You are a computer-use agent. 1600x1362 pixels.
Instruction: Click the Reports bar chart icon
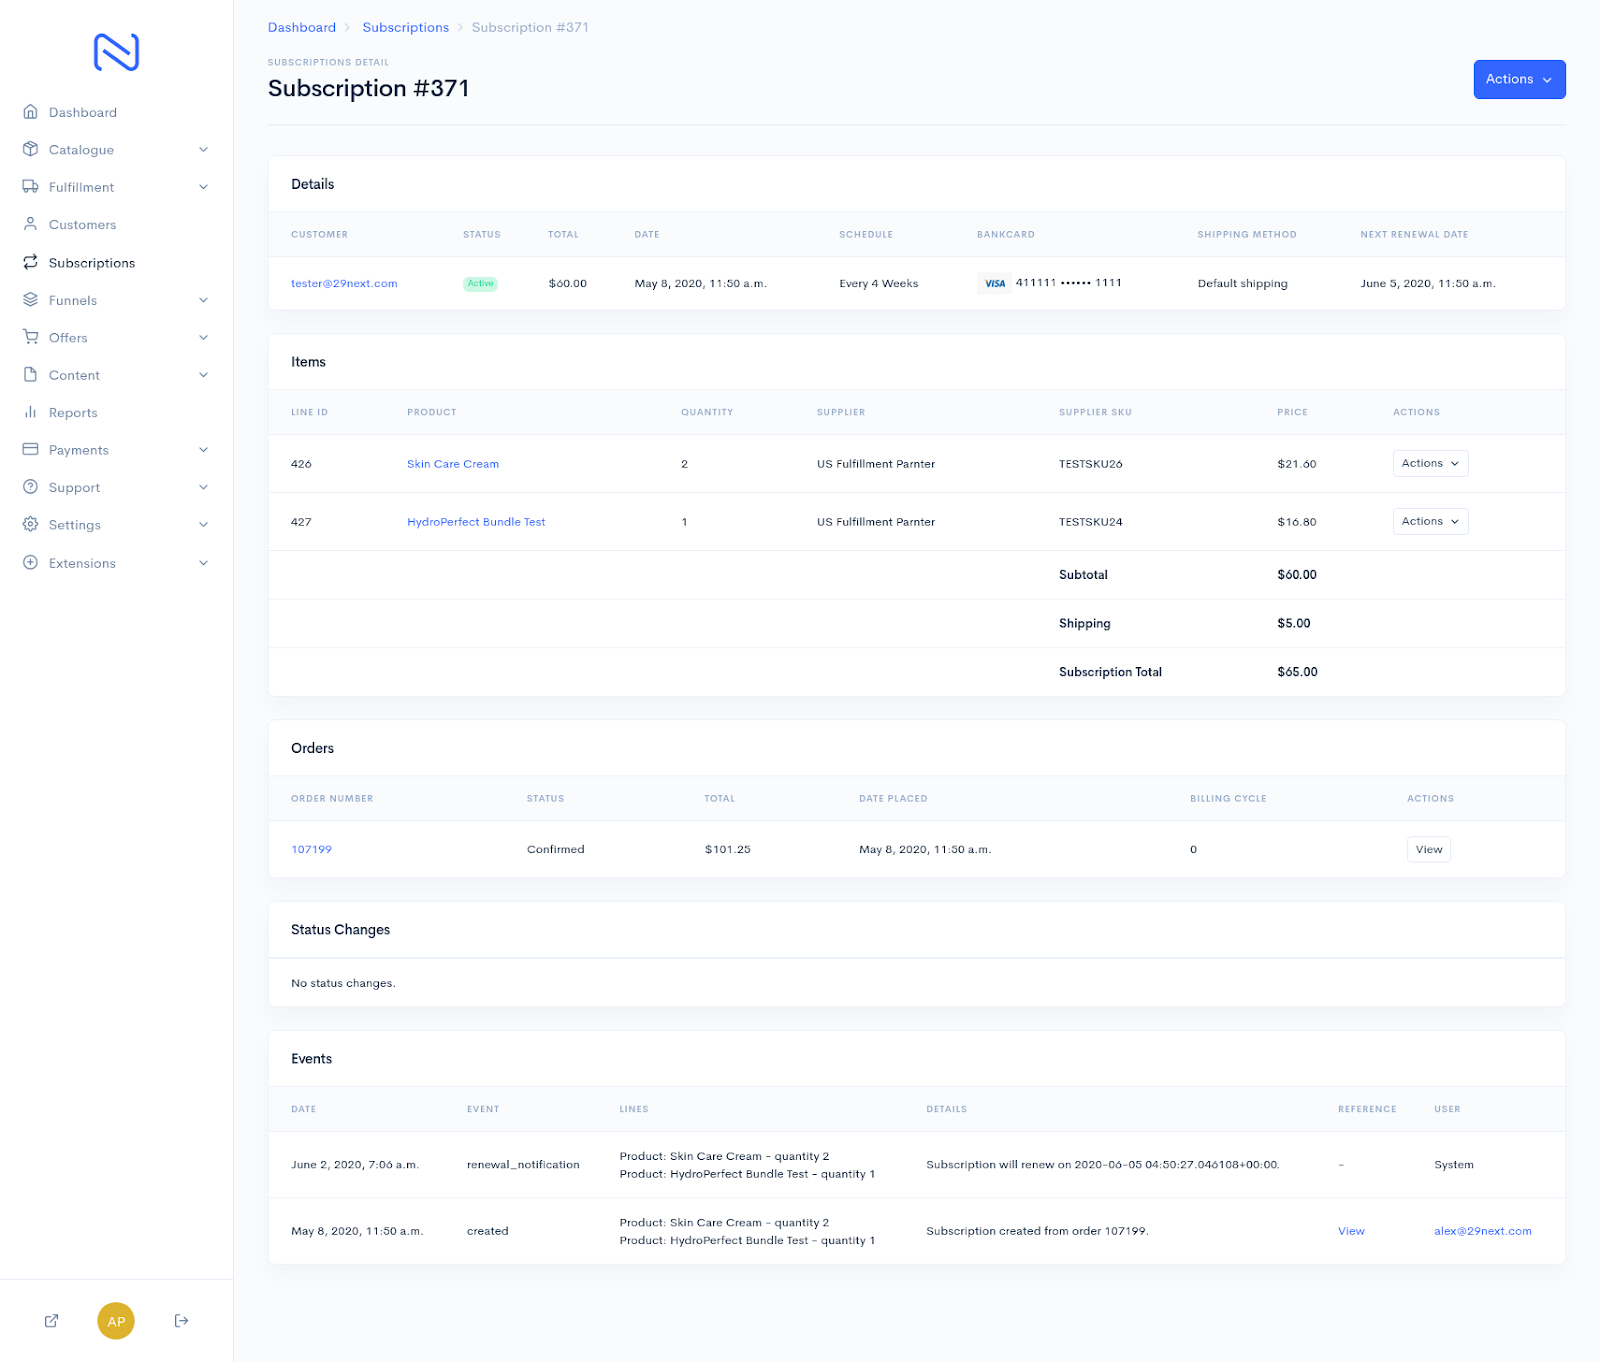(30, 412)
